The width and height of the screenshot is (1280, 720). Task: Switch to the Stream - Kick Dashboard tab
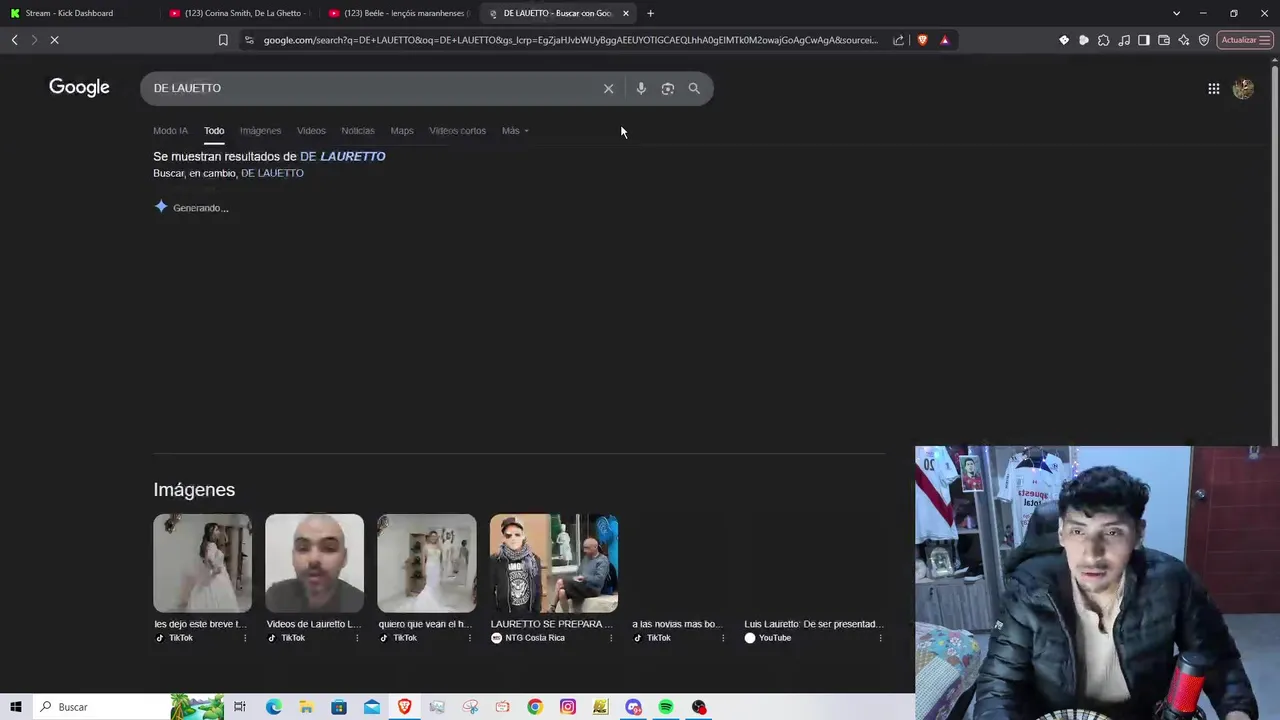[80, 13]
